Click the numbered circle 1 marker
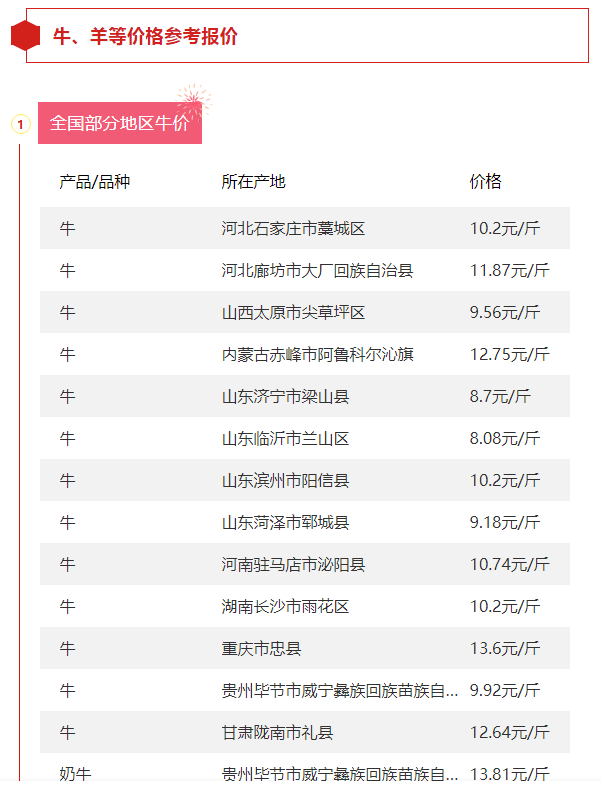601x787 pixels. pyautogui.click(x=20, y=124)
